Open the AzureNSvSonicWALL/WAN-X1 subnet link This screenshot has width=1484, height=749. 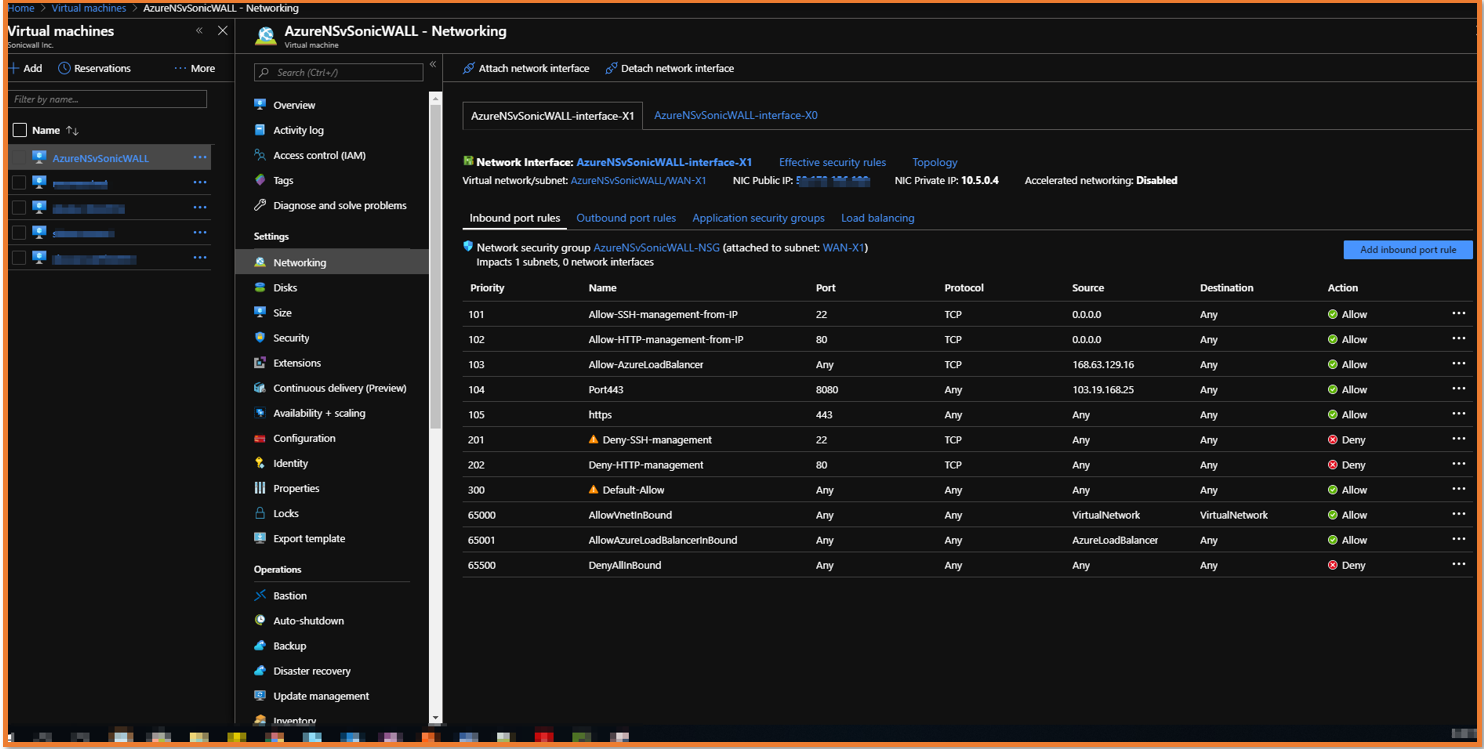(x=638, y=181)
